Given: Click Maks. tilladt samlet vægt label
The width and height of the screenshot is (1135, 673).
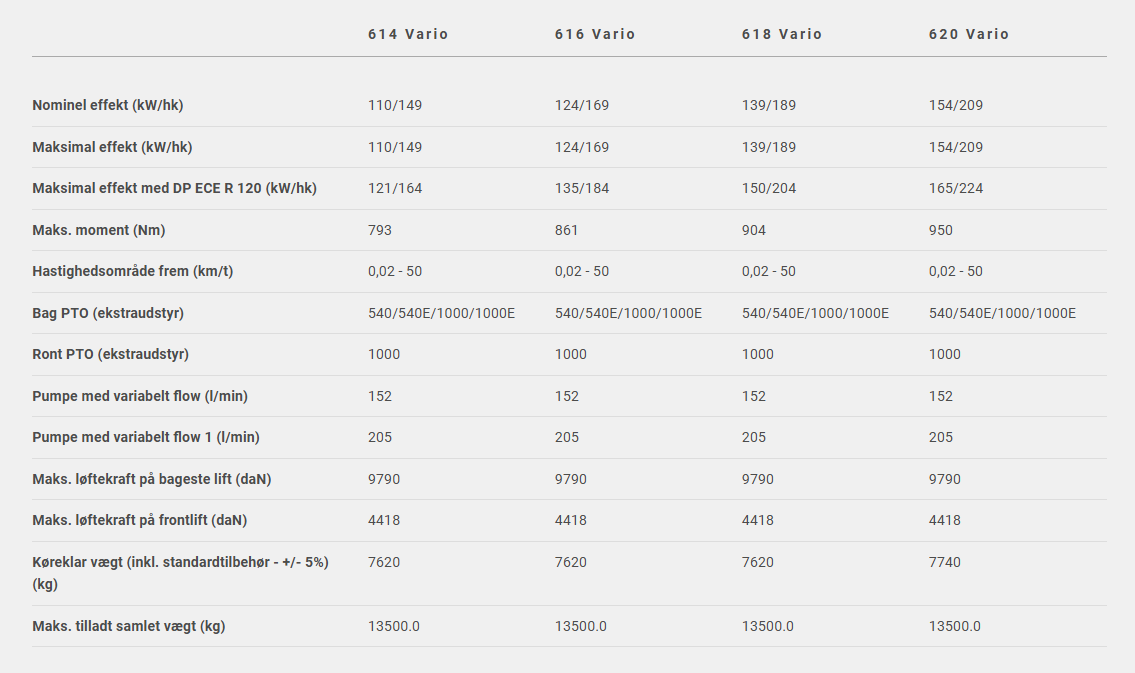Looking at the screenshot, I should point(129,626).
